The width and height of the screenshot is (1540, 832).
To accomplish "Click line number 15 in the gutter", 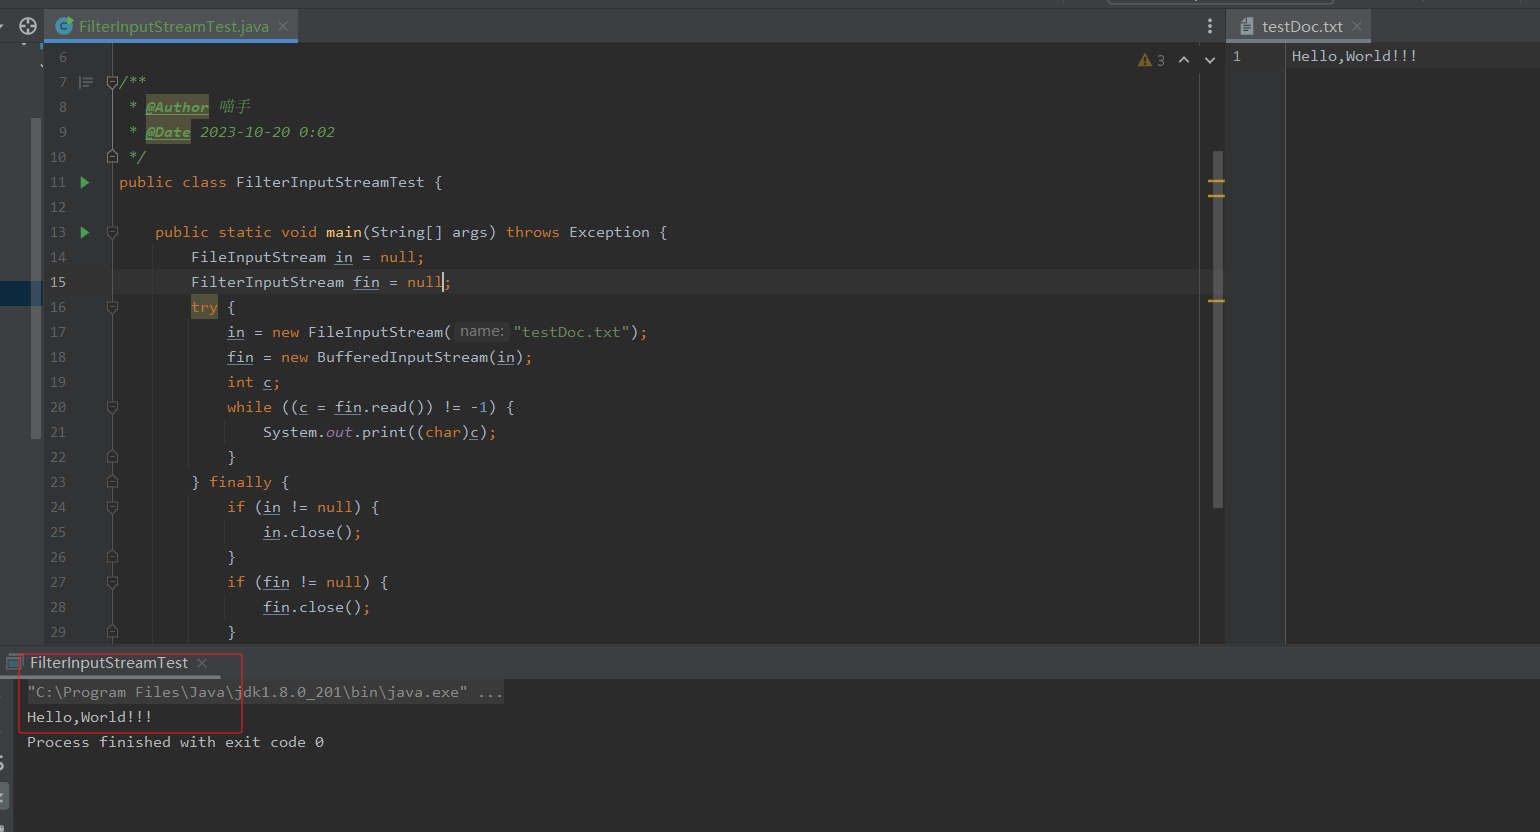I will click(x=58, y=282).
